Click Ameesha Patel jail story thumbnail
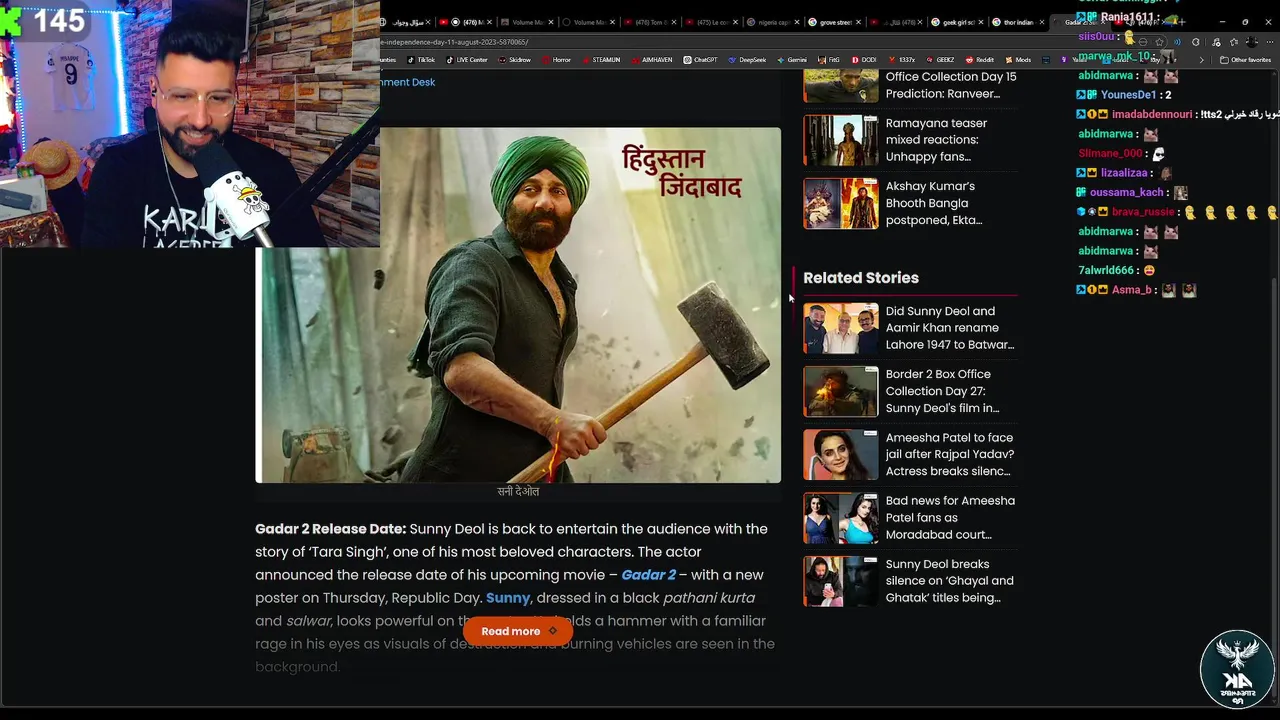This screenshot has height=720, width=1280. click(x=841, y=454)
